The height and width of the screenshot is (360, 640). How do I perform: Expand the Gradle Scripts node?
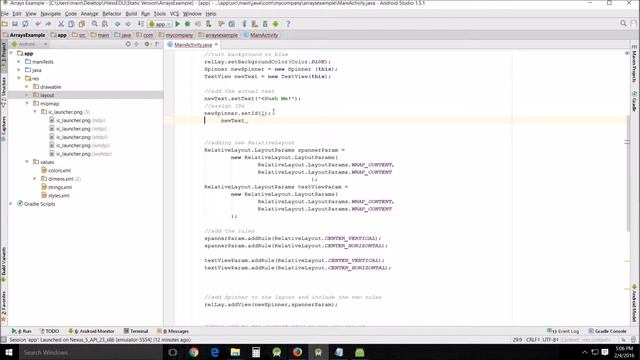click(x=11, y=204)
